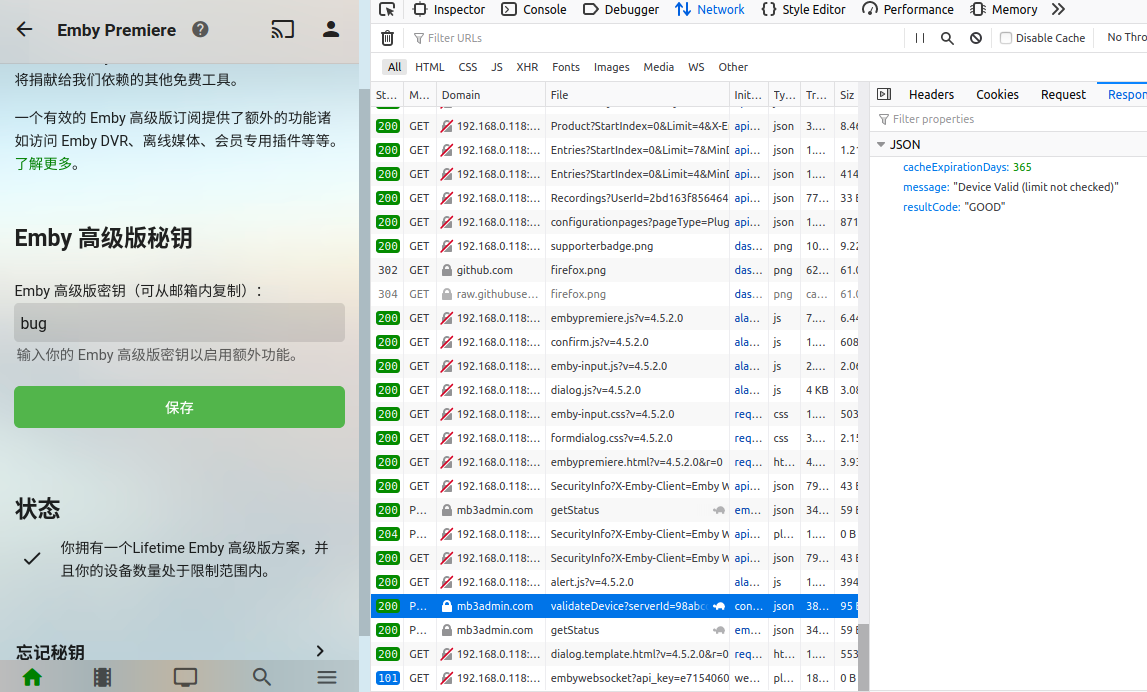This screenshot has height=692, width=1147.
Task: Click the turtle icon on validateDevice row
Action: [719, 606]
